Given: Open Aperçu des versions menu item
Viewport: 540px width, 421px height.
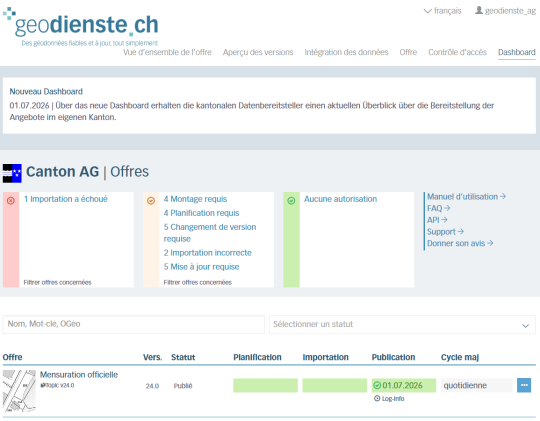Looking at the screenshot, I should tap(258, 52).
